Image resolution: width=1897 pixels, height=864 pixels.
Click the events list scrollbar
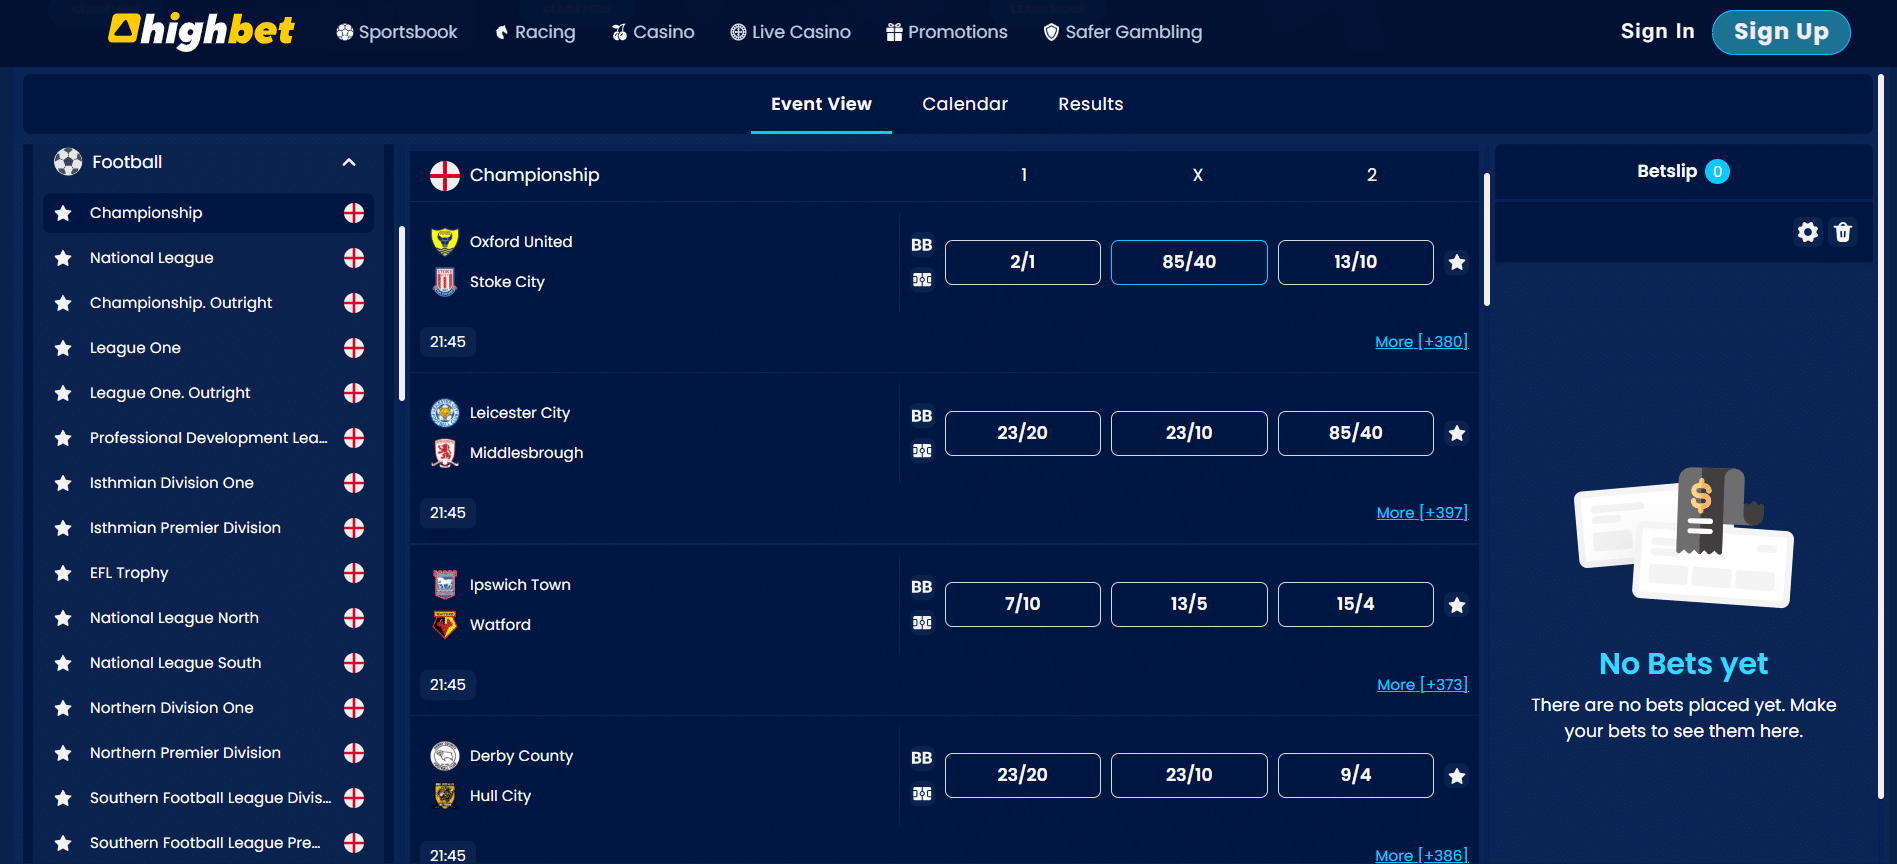(x=1487, y=239)
